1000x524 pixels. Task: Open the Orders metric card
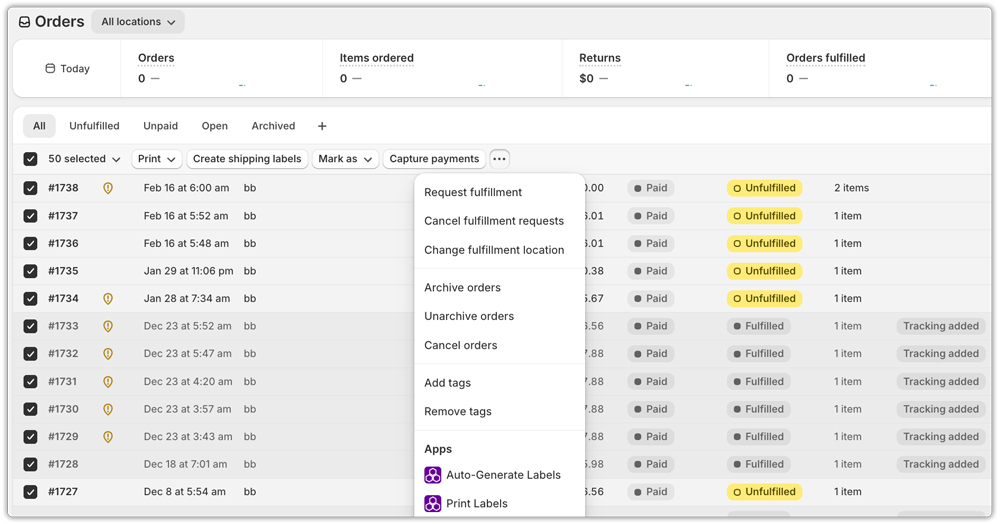221,69
